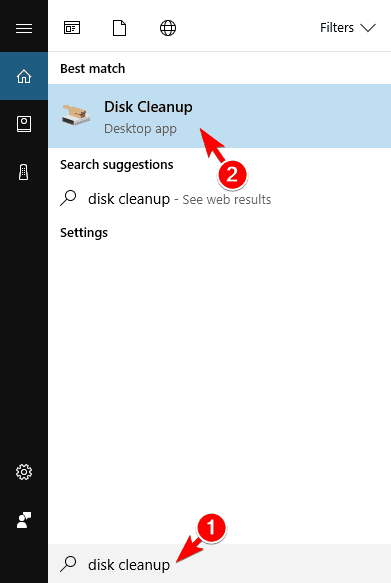Click the chevron beside Filters
The height and width of the screenshot is (583, 391).
click(368, 28)
